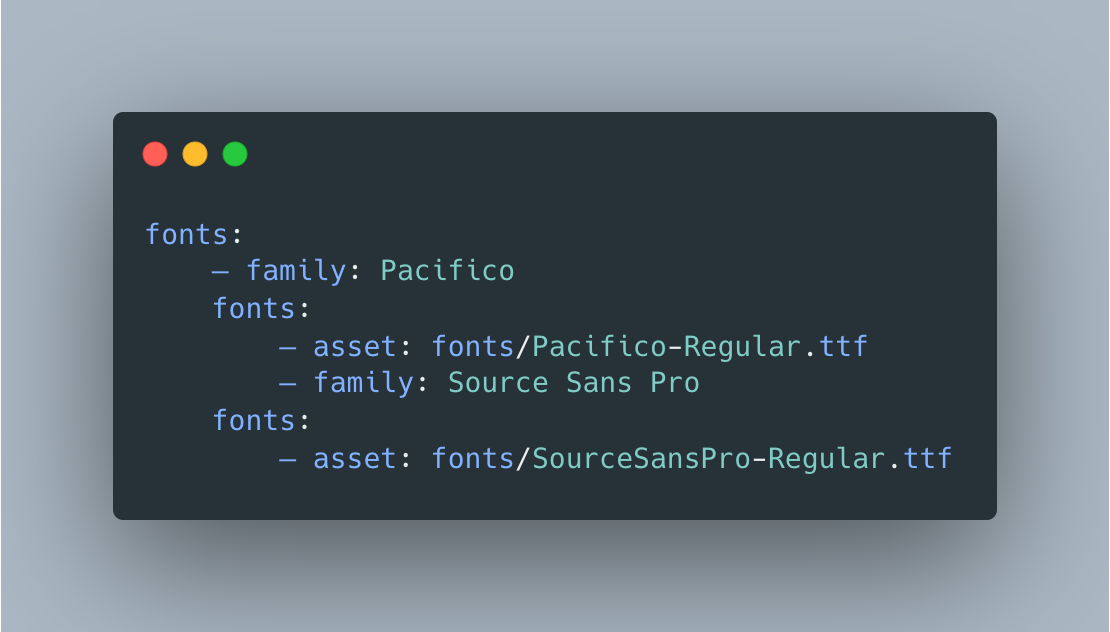Click the yellow minimize dot
This screenshot has height=632, width=1110.
[x=195, y=154]
